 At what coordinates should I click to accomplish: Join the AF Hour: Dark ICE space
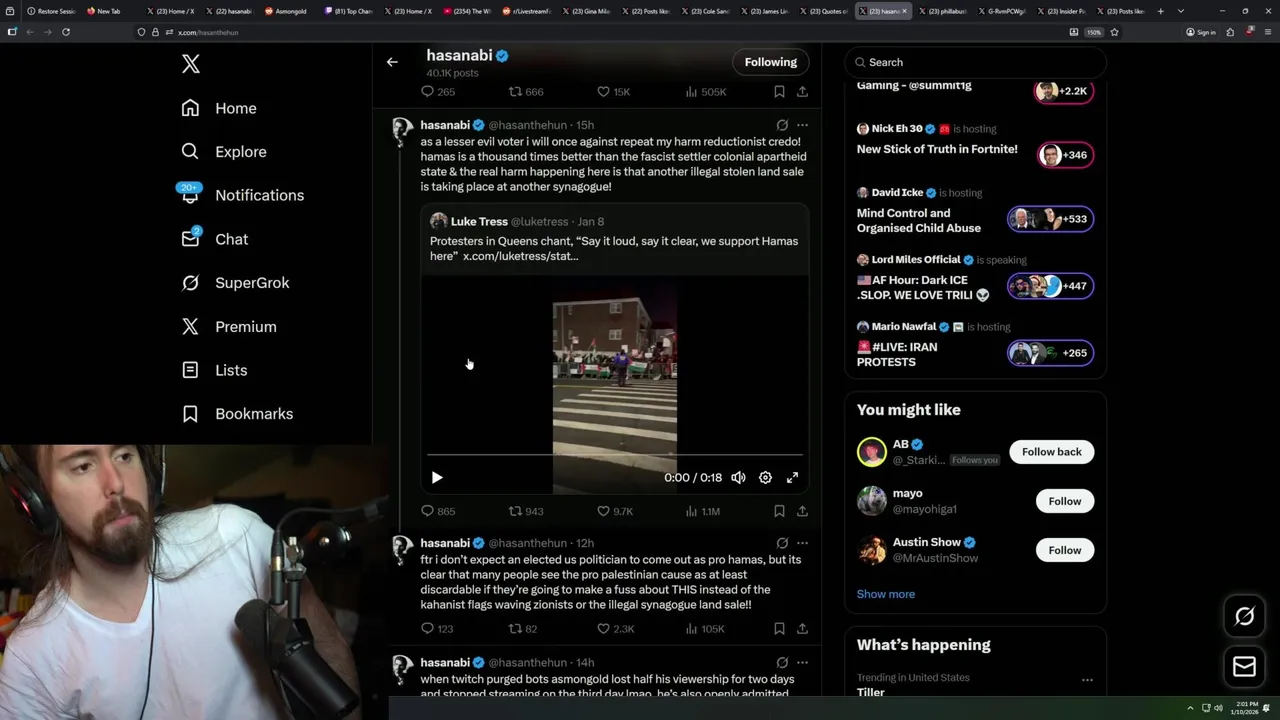pyautogui.click(x=1050, y=286)
